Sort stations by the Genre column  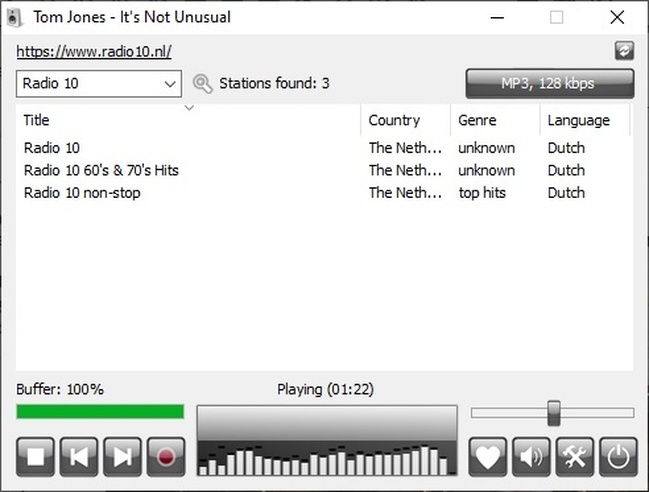pyautogui.click(x=495, y=120)
